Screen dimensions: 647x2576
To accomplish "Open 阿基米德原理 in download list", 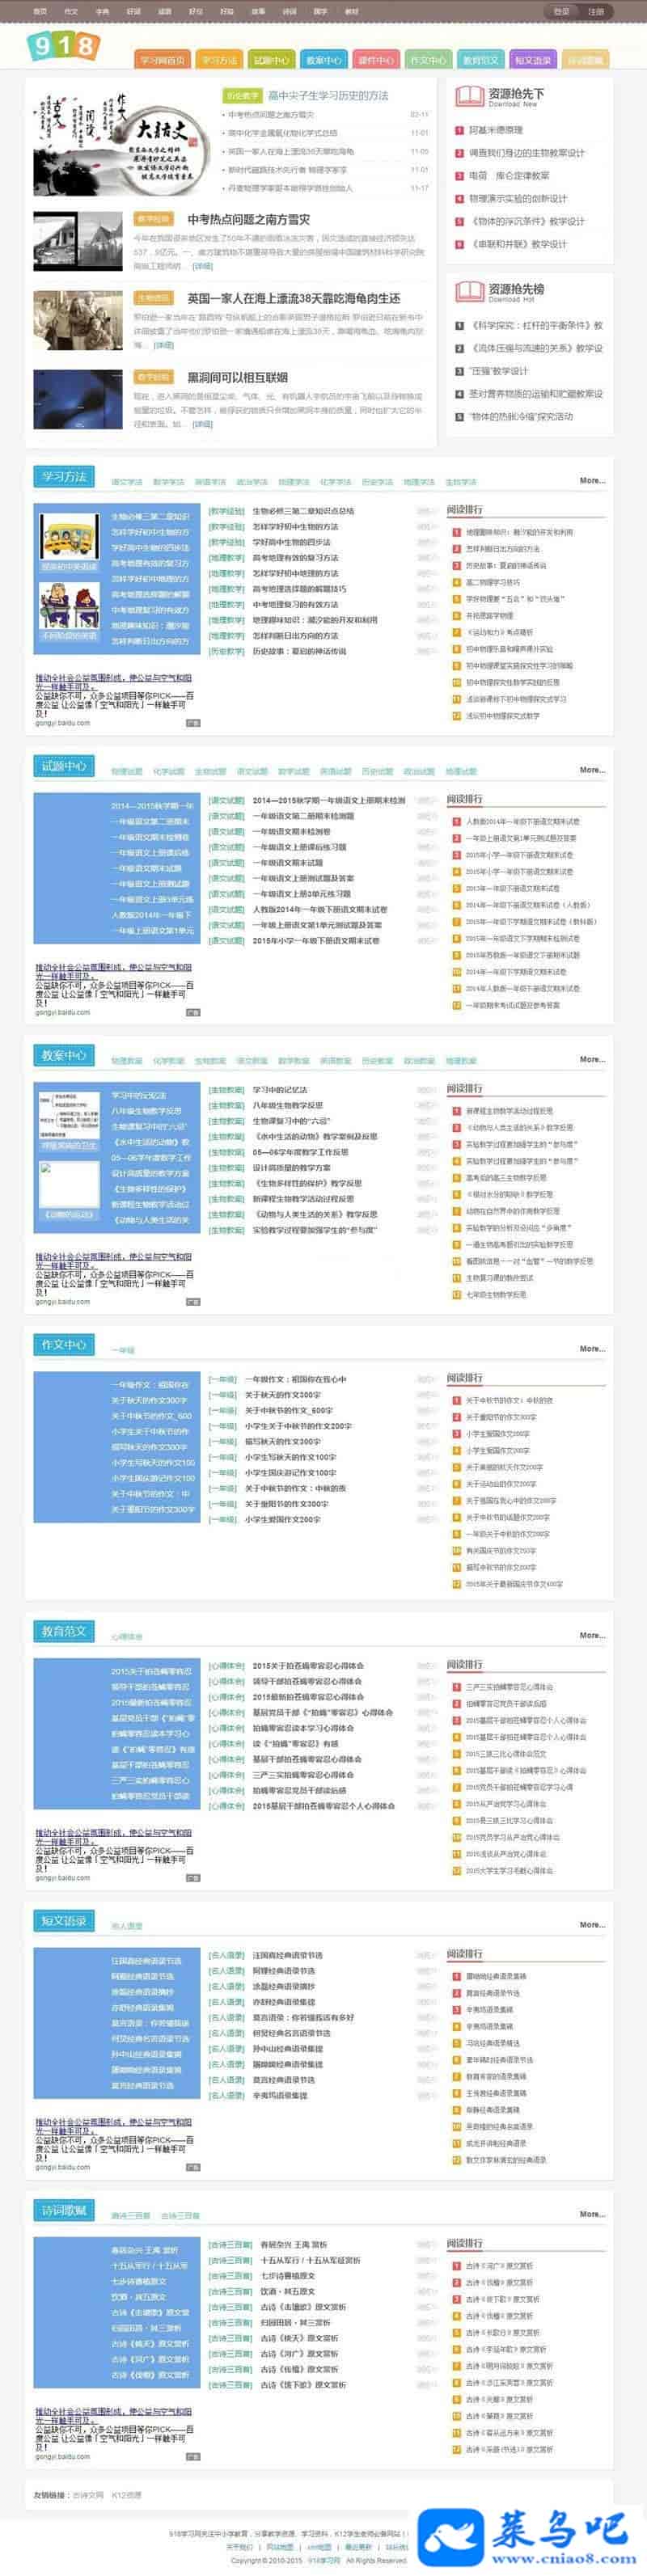I will click(x=496, y=130).
